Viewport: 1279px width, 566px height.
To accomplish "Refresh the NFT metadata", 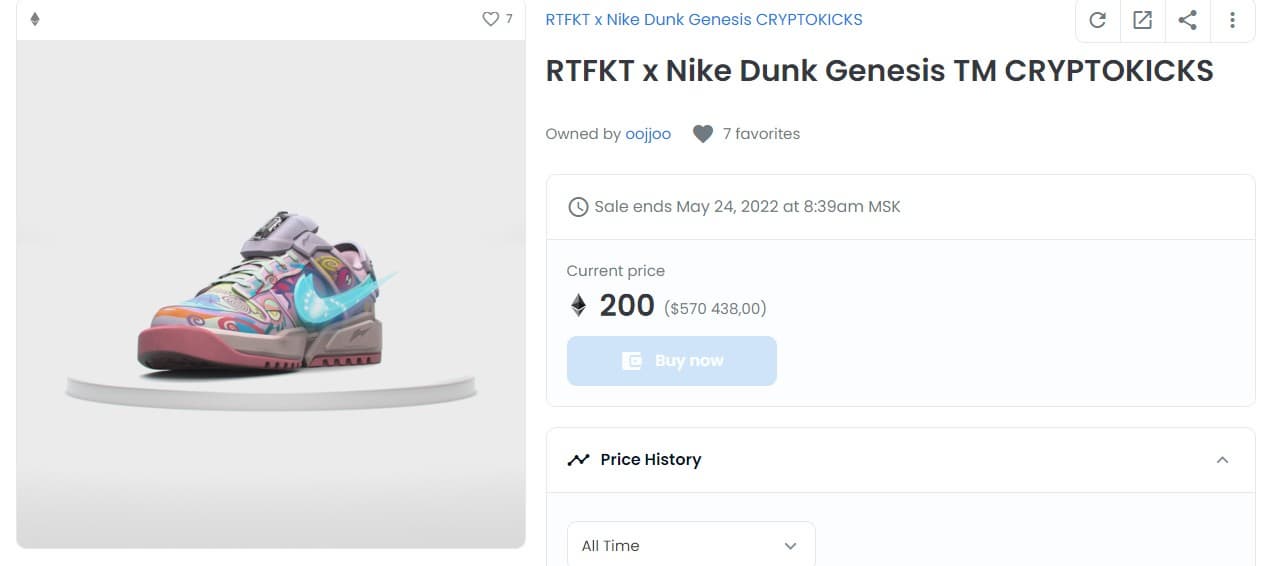I will 1097,20.
